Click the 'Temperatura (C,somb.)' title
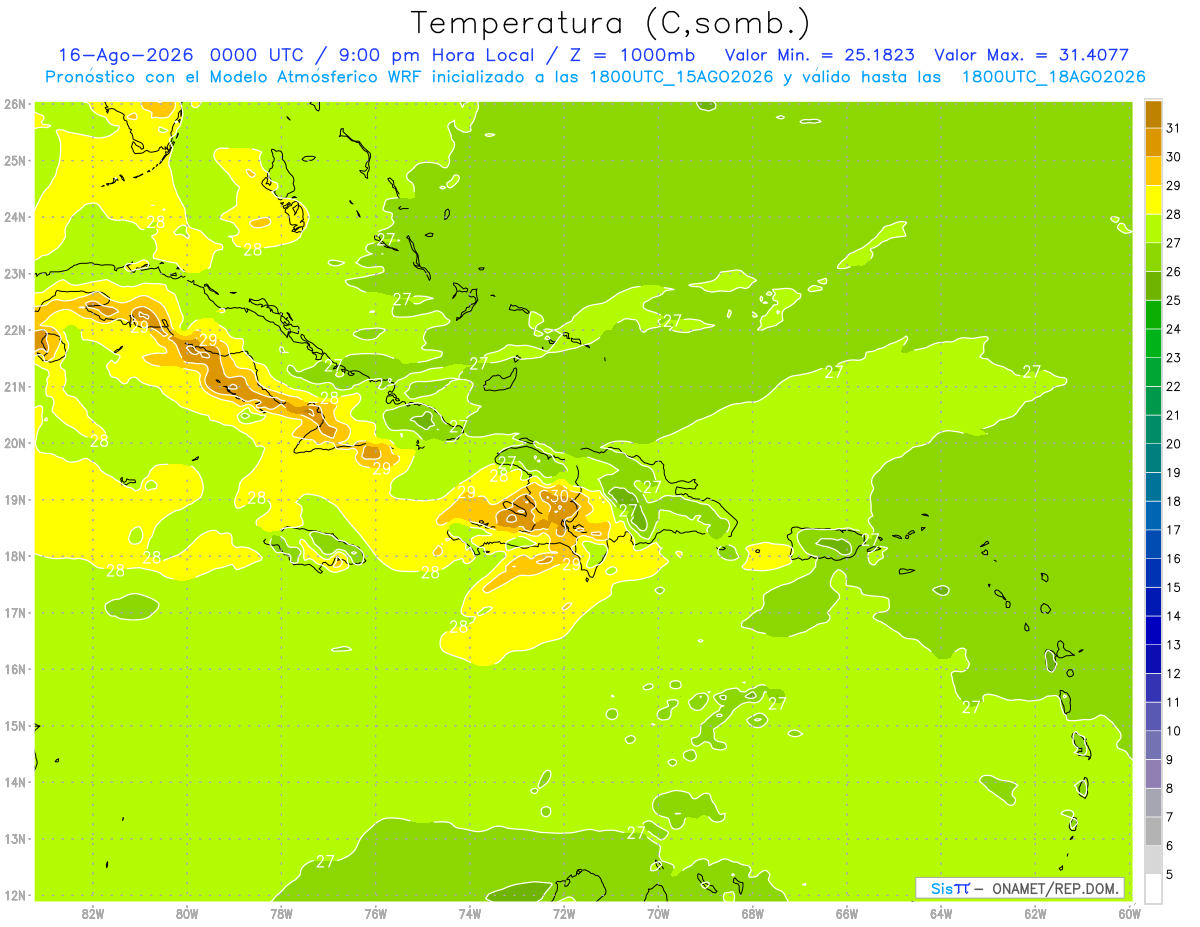This screenshot has width=1200, height=927. pyautogui.click(x=611, y=22)
